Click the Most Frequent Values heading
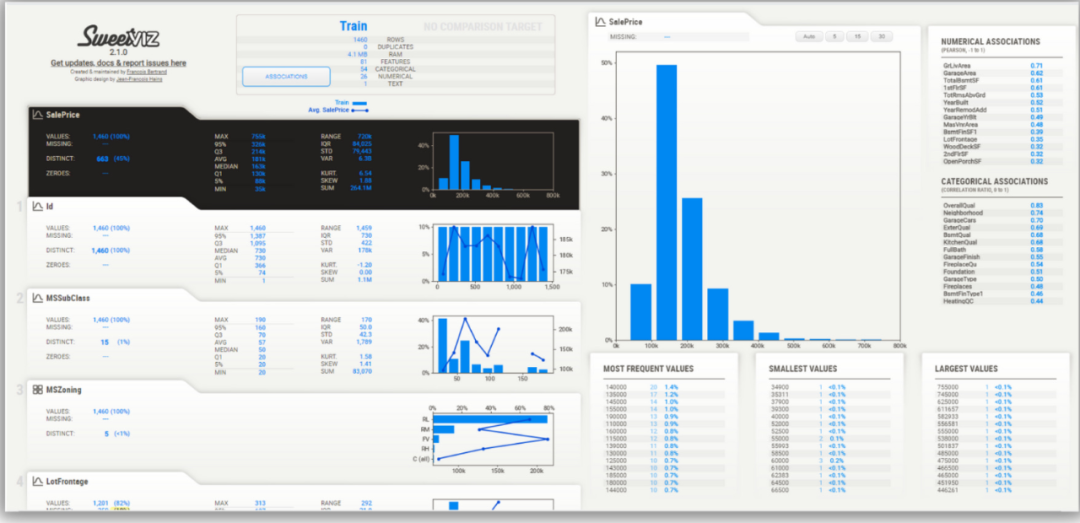1080x523 pixels. [x=648, y=369]
